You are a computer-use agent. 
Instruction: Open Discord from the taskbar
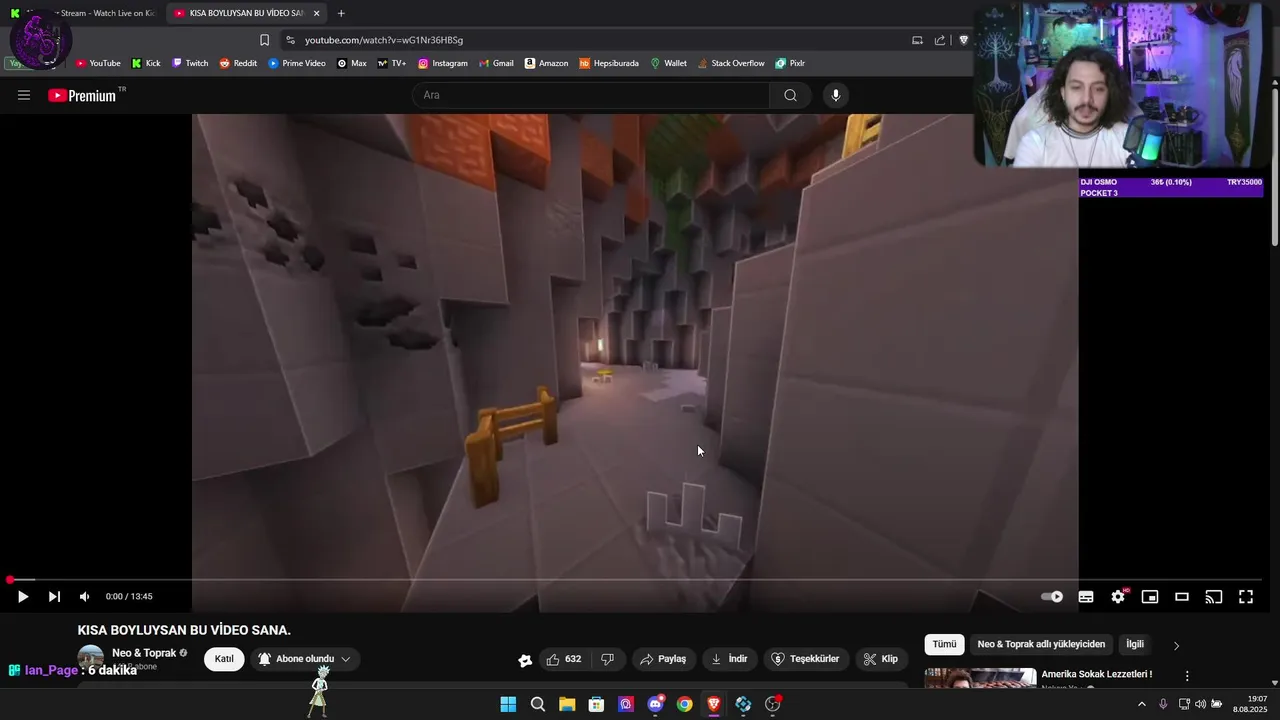click(655, 704)
